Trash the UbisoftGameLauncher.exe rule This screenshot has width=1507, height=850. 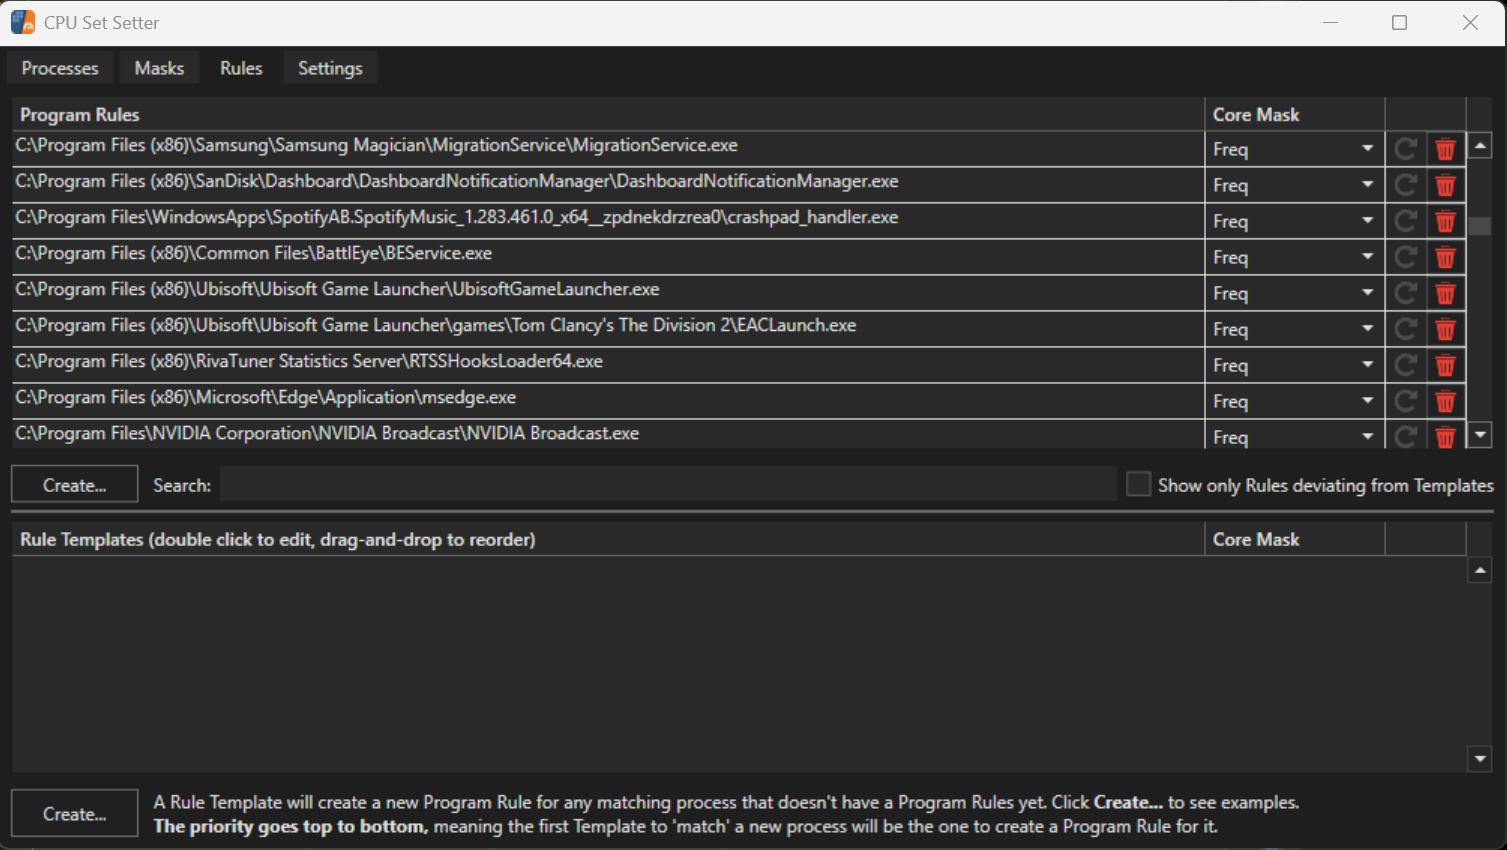tap(1445, 293)
